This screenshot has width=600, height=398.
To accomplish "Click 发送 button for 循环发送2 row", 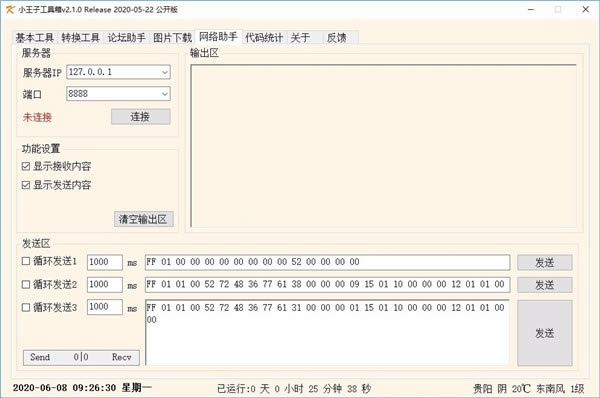I will point(545,285).
